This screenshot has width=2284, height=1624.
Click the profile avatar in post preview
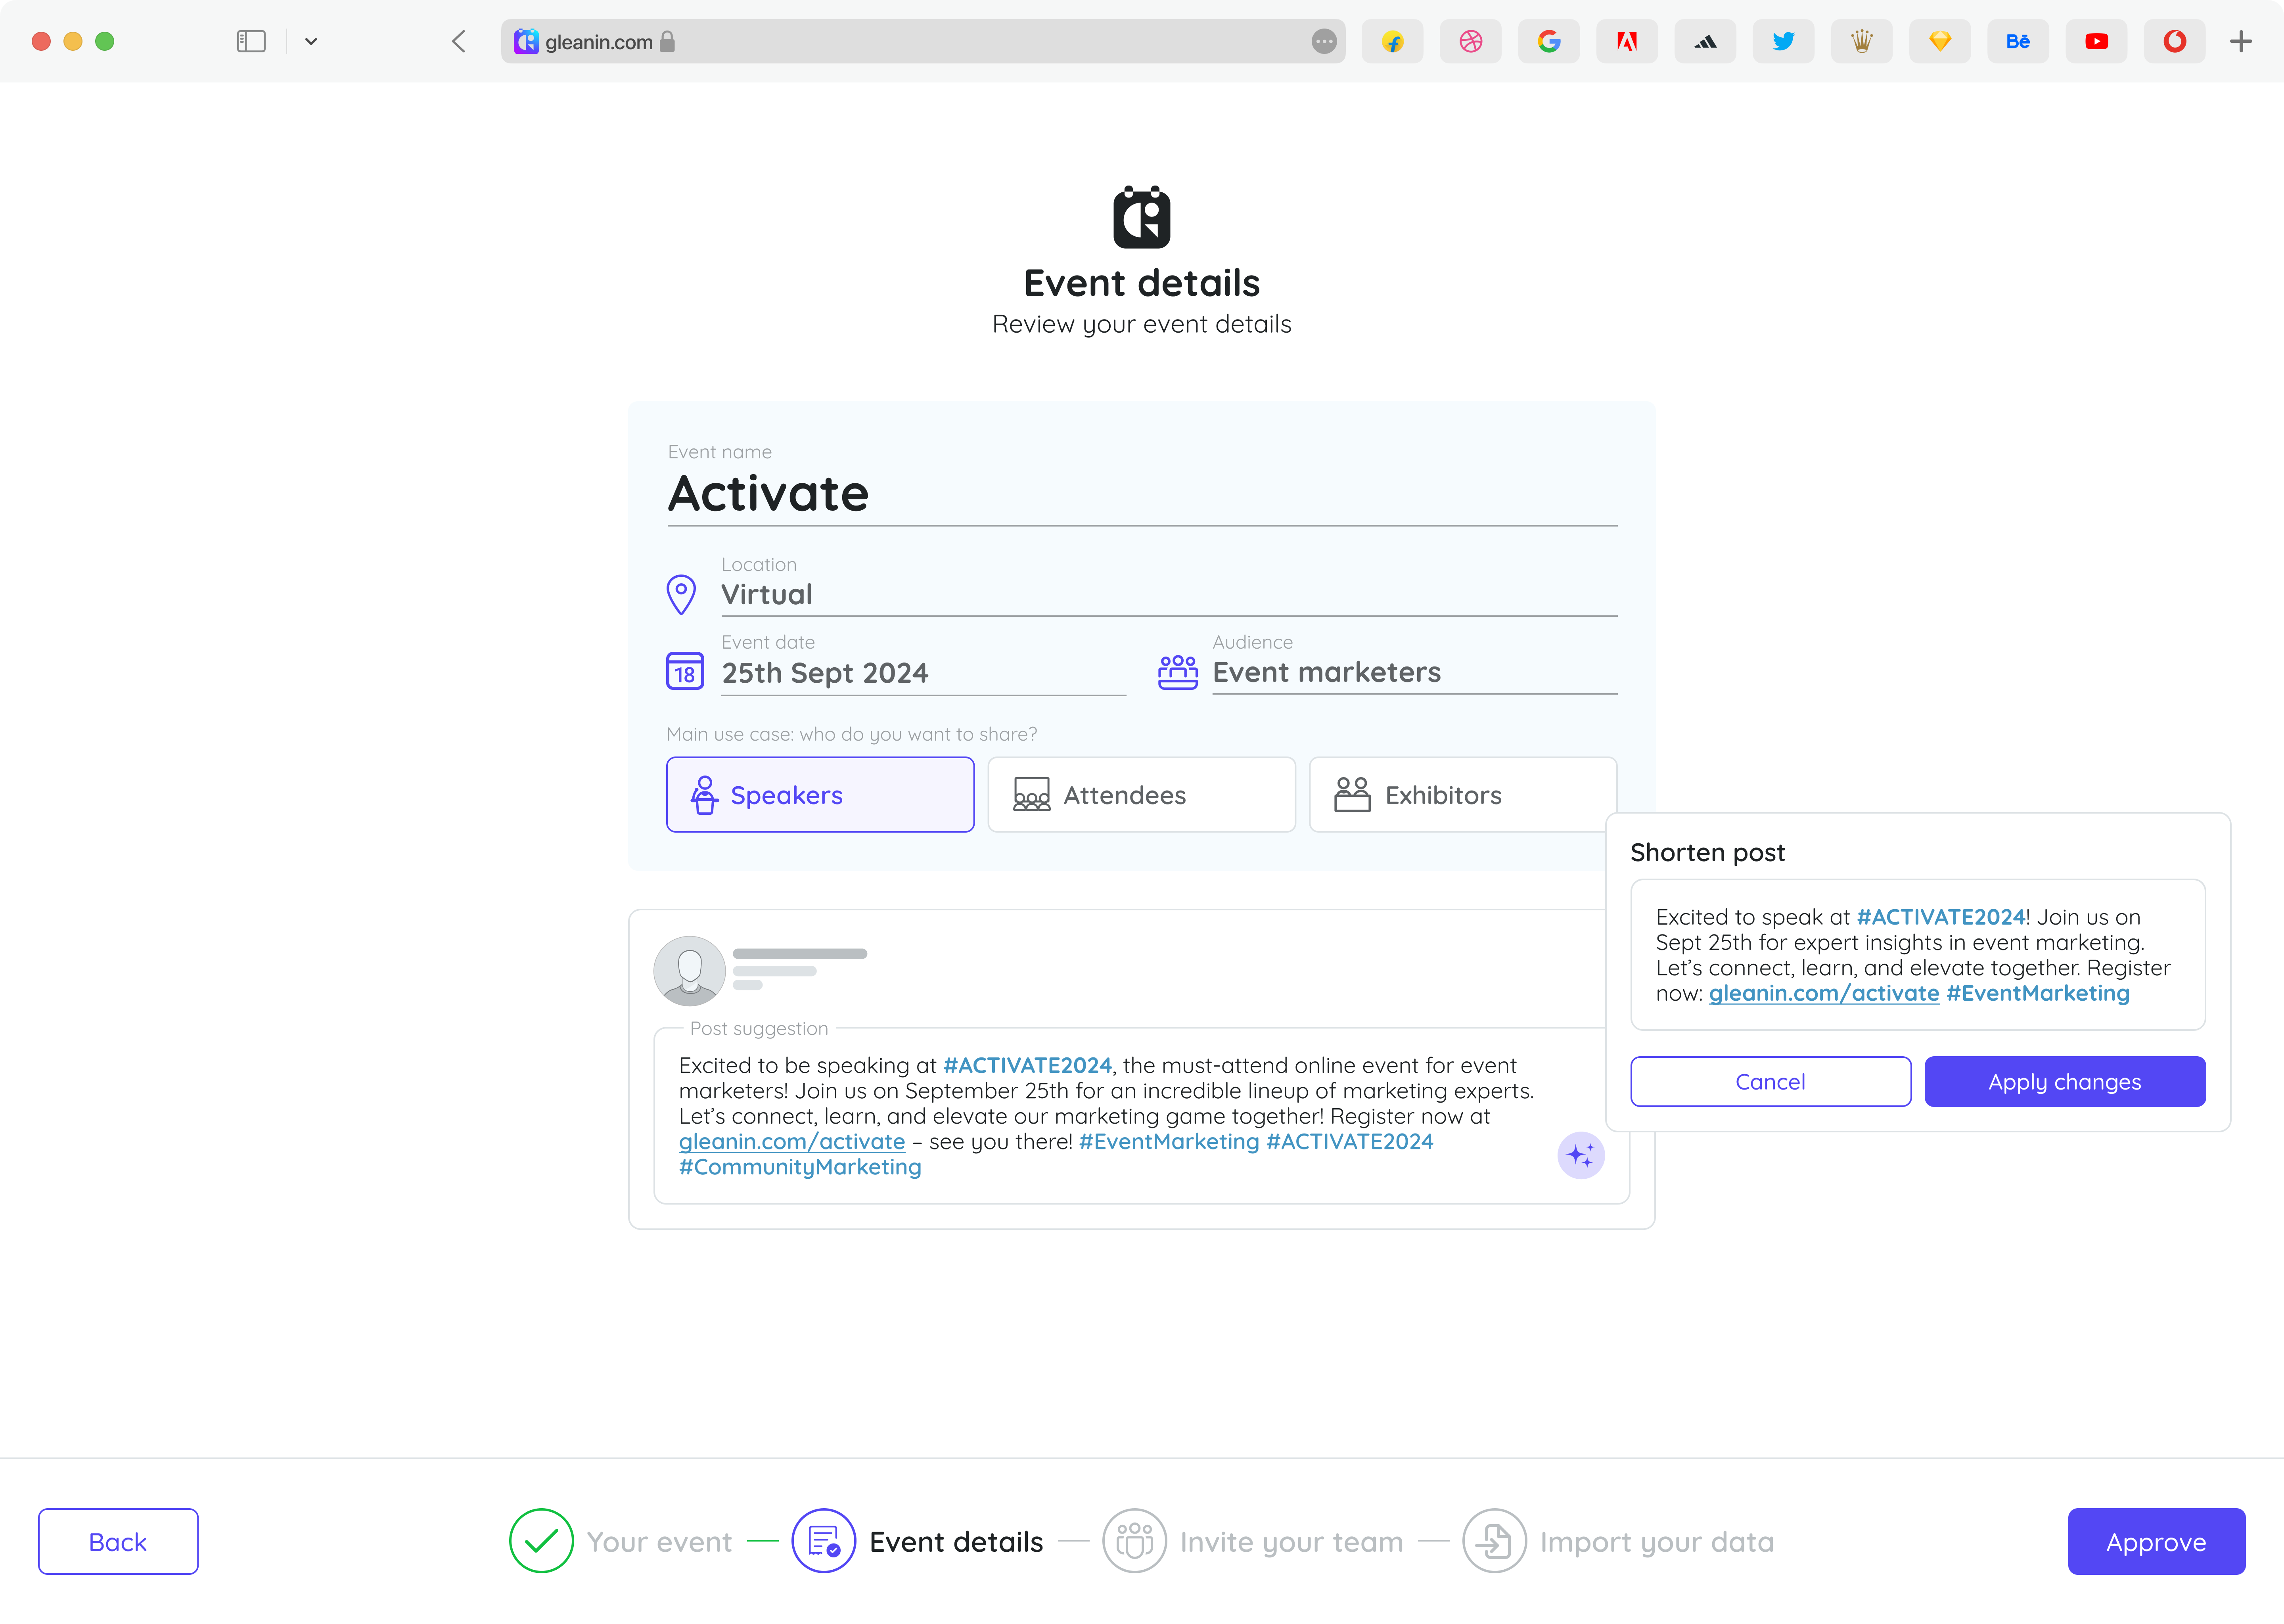click(x=689, y=971)
